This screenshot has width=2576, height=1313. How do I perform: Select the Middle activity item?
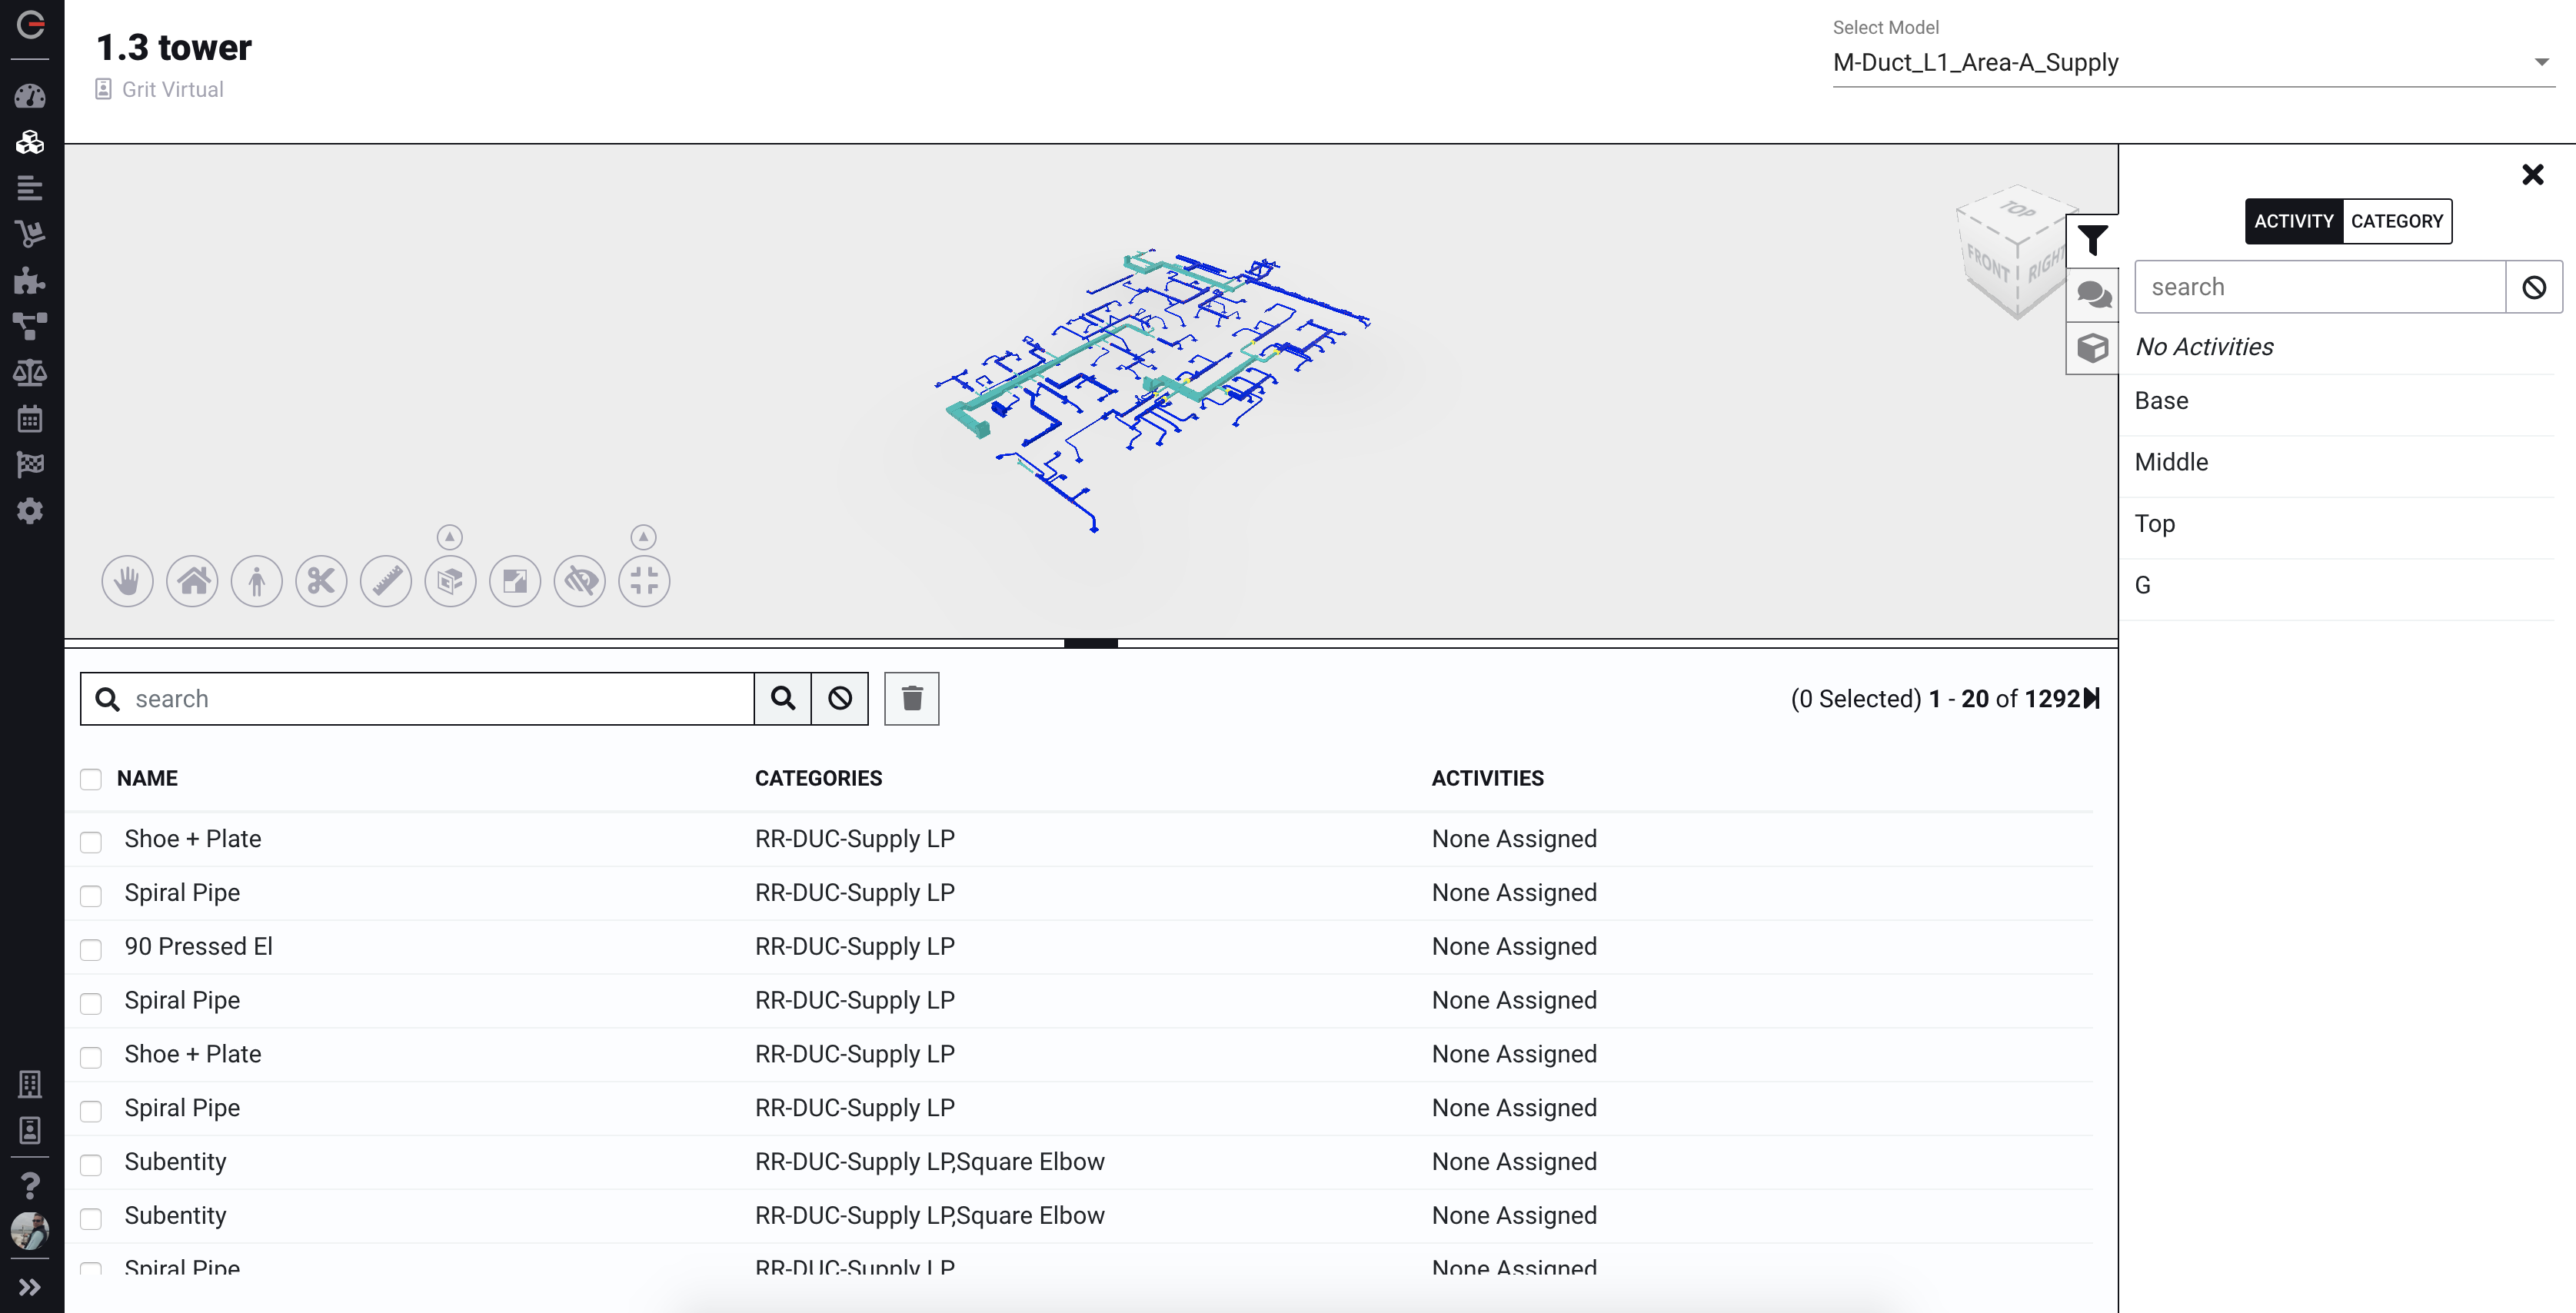pos(2171,462)
